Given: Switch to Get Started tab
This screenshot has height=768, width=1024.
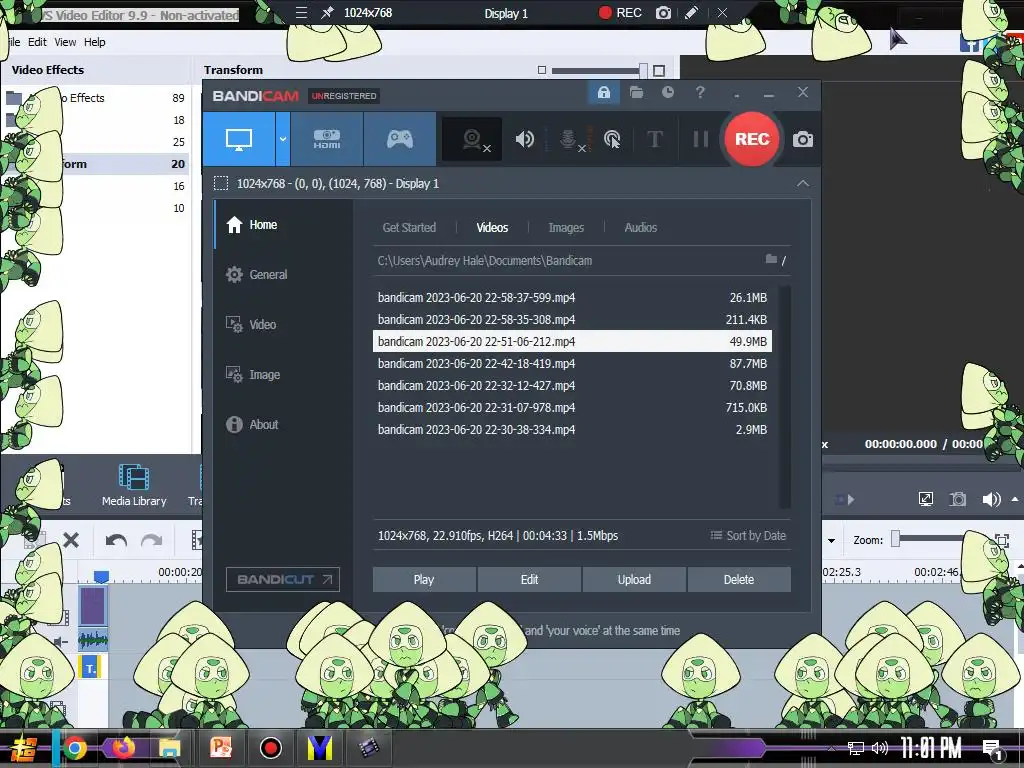Looking at the screenshot, I should click(409, 227).
